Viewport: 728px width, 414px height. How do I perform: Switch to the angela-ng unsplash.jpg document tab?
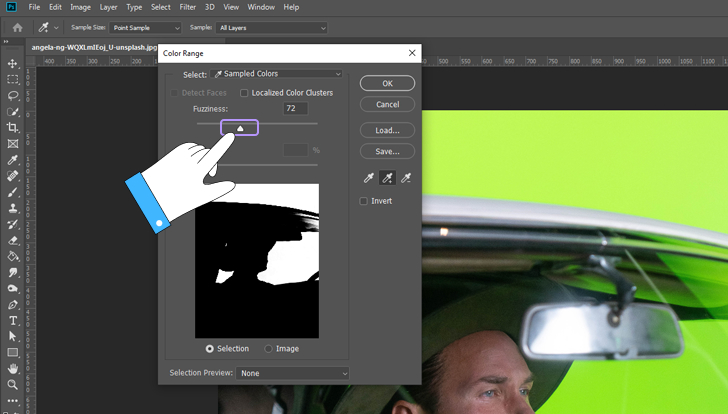click(93, 47)
